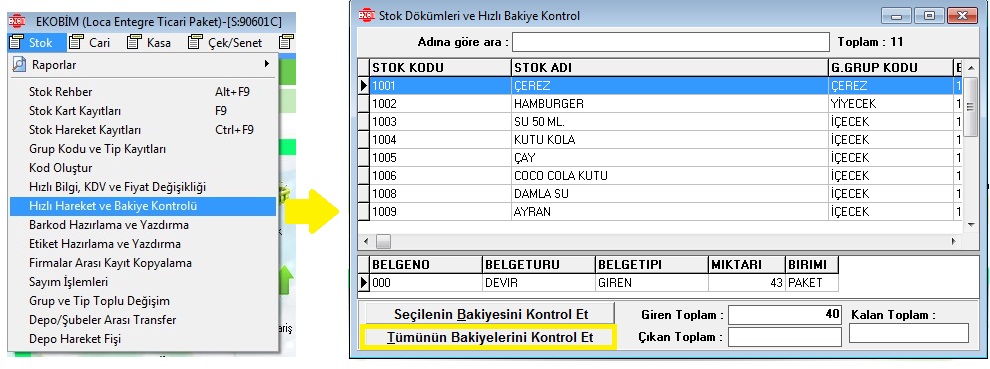This screenshot has height=369, width=990.
Task: Click the MIKTARI value 43 cell
Action: [x=747, y=282]
